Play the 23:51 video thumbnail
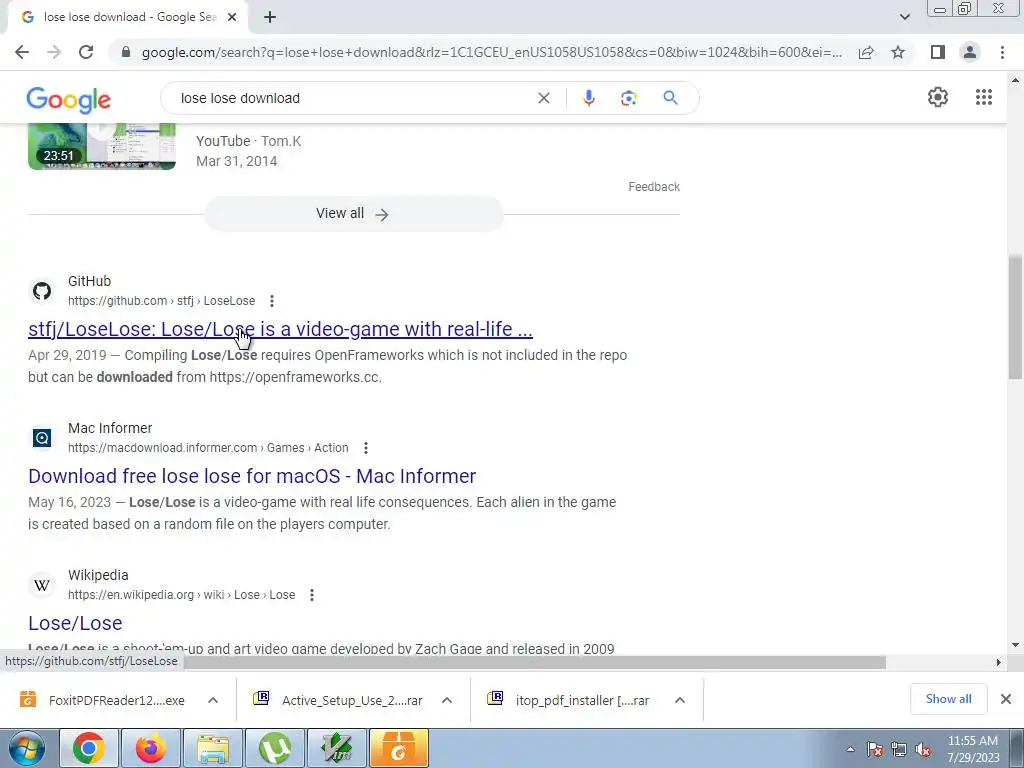This screenshot has width=1024, height=768. (102, 146)
